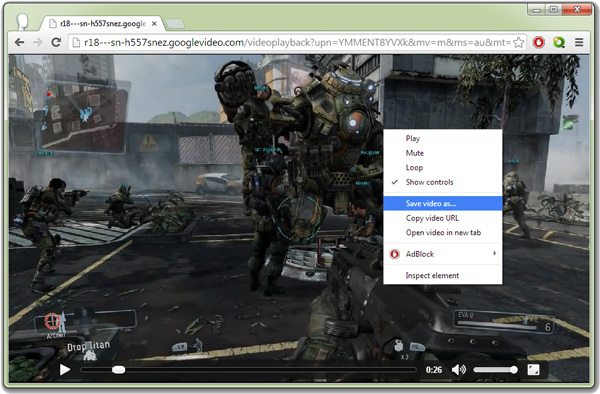Enter fullscreen with the fullscreen icon
600x394 pixels.
tap(533, 370)
